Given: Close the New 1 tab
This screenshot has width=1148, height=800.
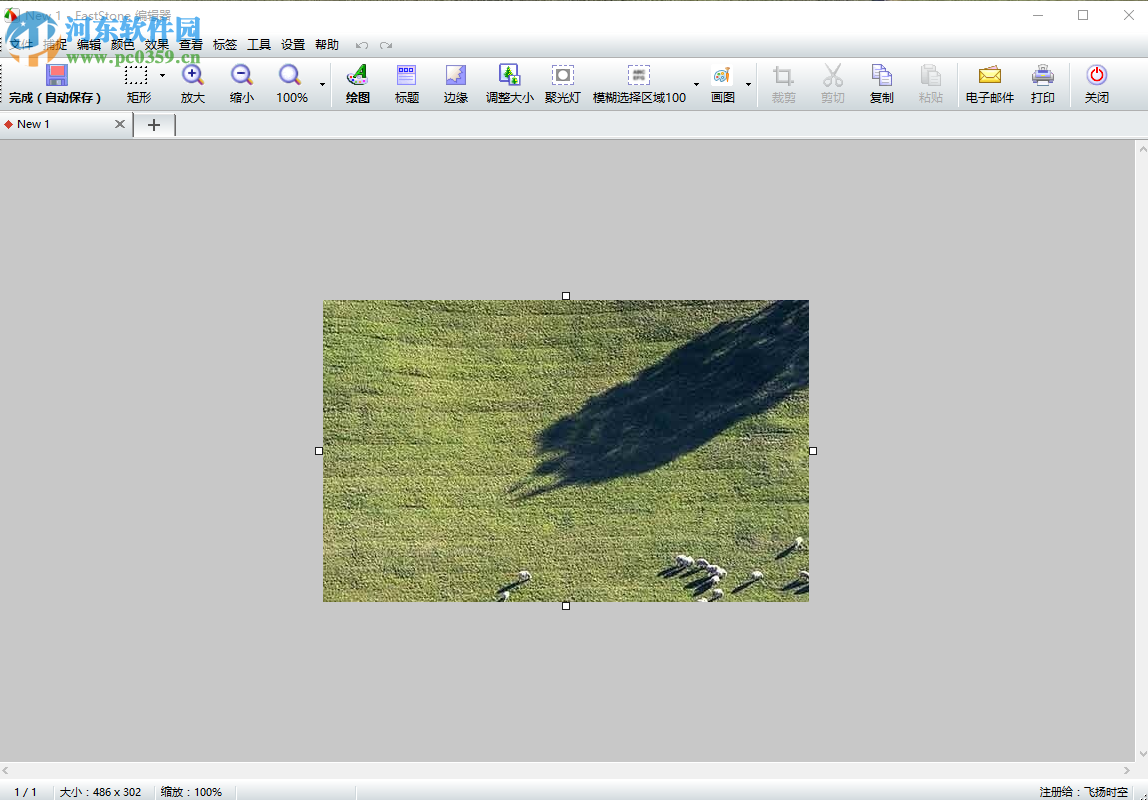Looking at the screenshot, I should (120, 124).
